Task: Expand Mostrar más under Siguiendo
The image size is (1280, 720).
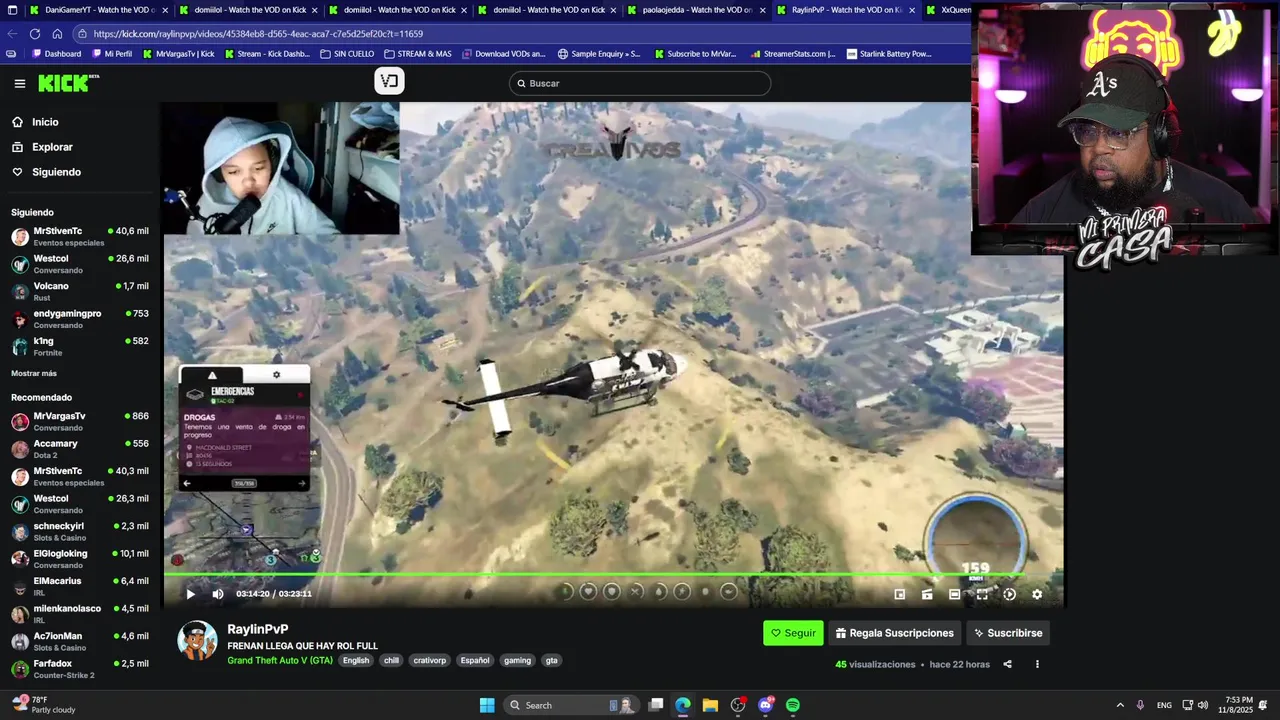Action: 34,373
